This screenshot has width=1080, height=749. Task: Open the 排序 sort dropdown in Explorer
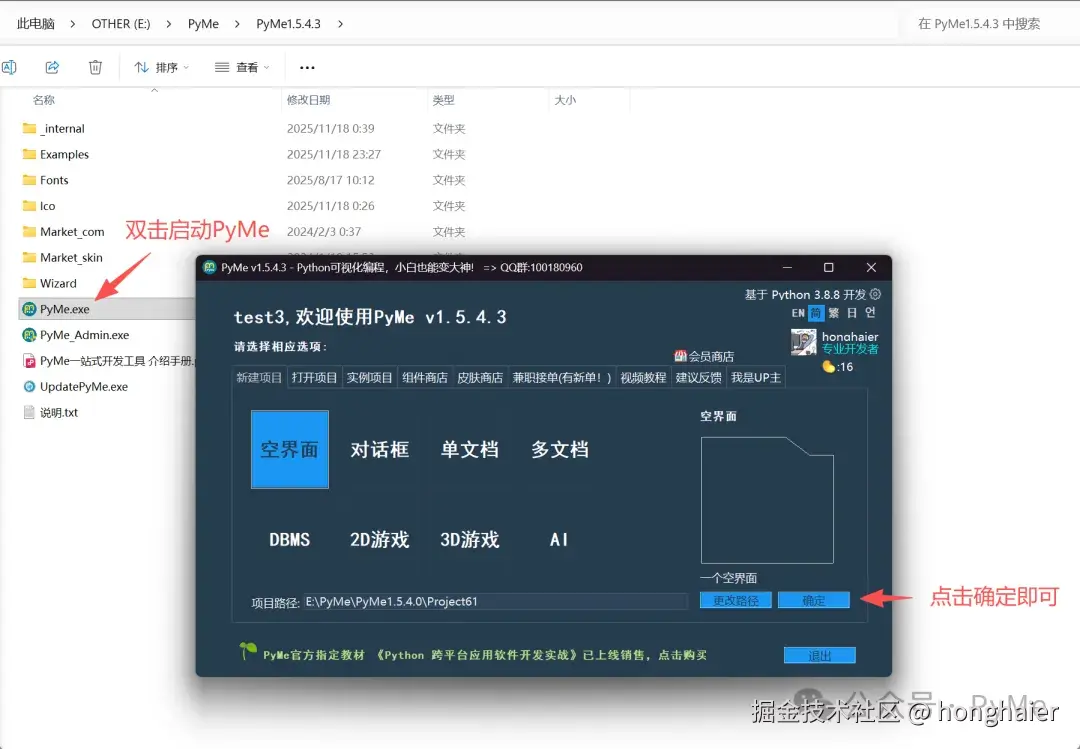(x=161, y=67)
